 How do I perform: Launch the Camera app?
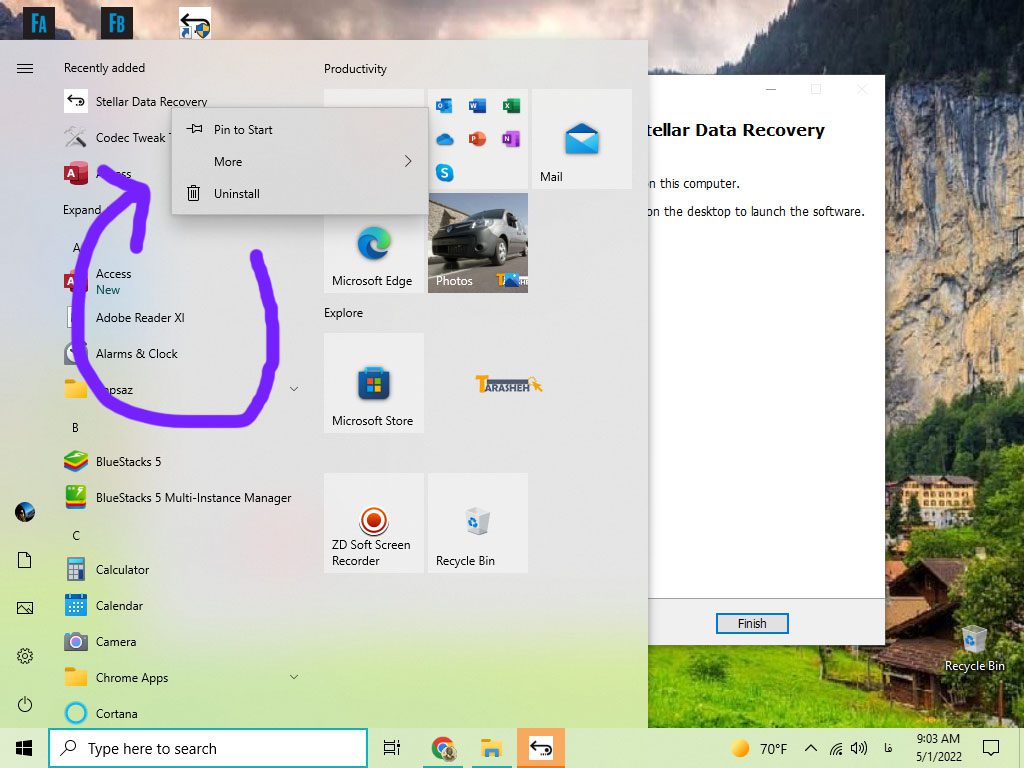[x=101, y=641]
